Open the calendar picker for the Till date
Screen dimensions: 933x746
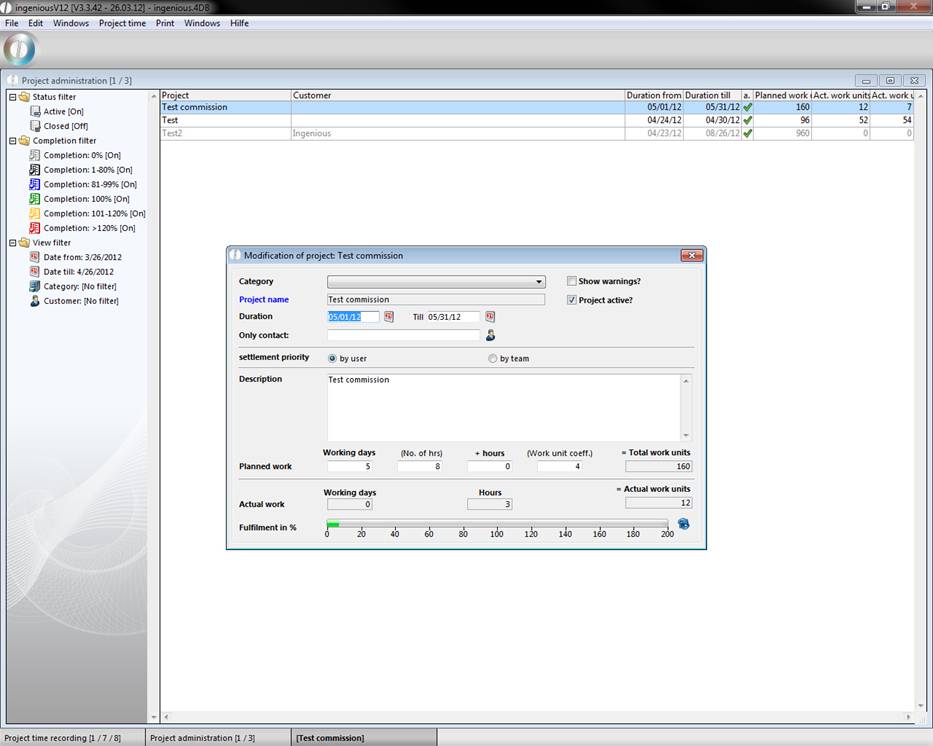pyautogui.click(x=490, y=317)
